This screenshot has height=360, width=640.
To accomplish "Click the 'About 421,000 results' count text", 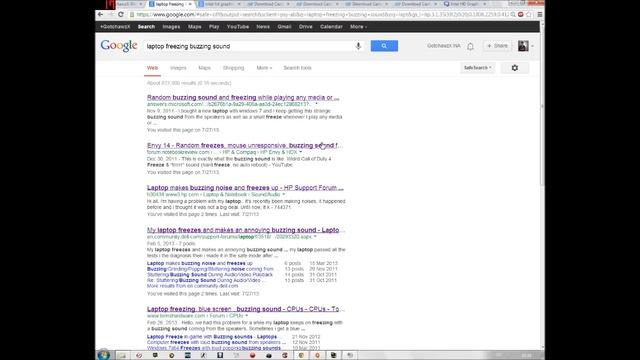I will (189, 83).
